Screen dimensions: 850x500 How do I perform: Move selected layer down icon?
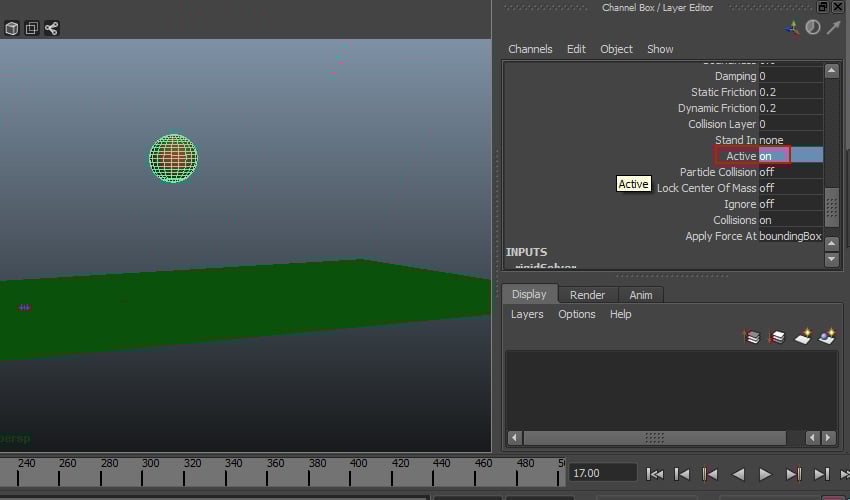click(777, 337)
